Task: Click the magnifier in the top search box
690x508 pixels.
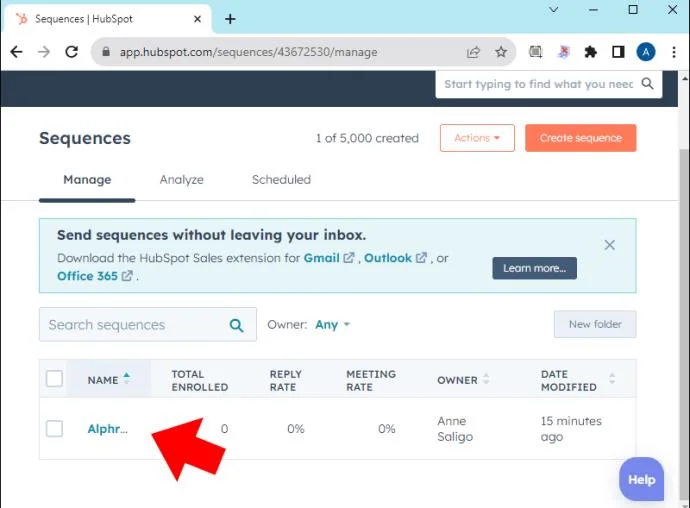Action: click(647, 84)
